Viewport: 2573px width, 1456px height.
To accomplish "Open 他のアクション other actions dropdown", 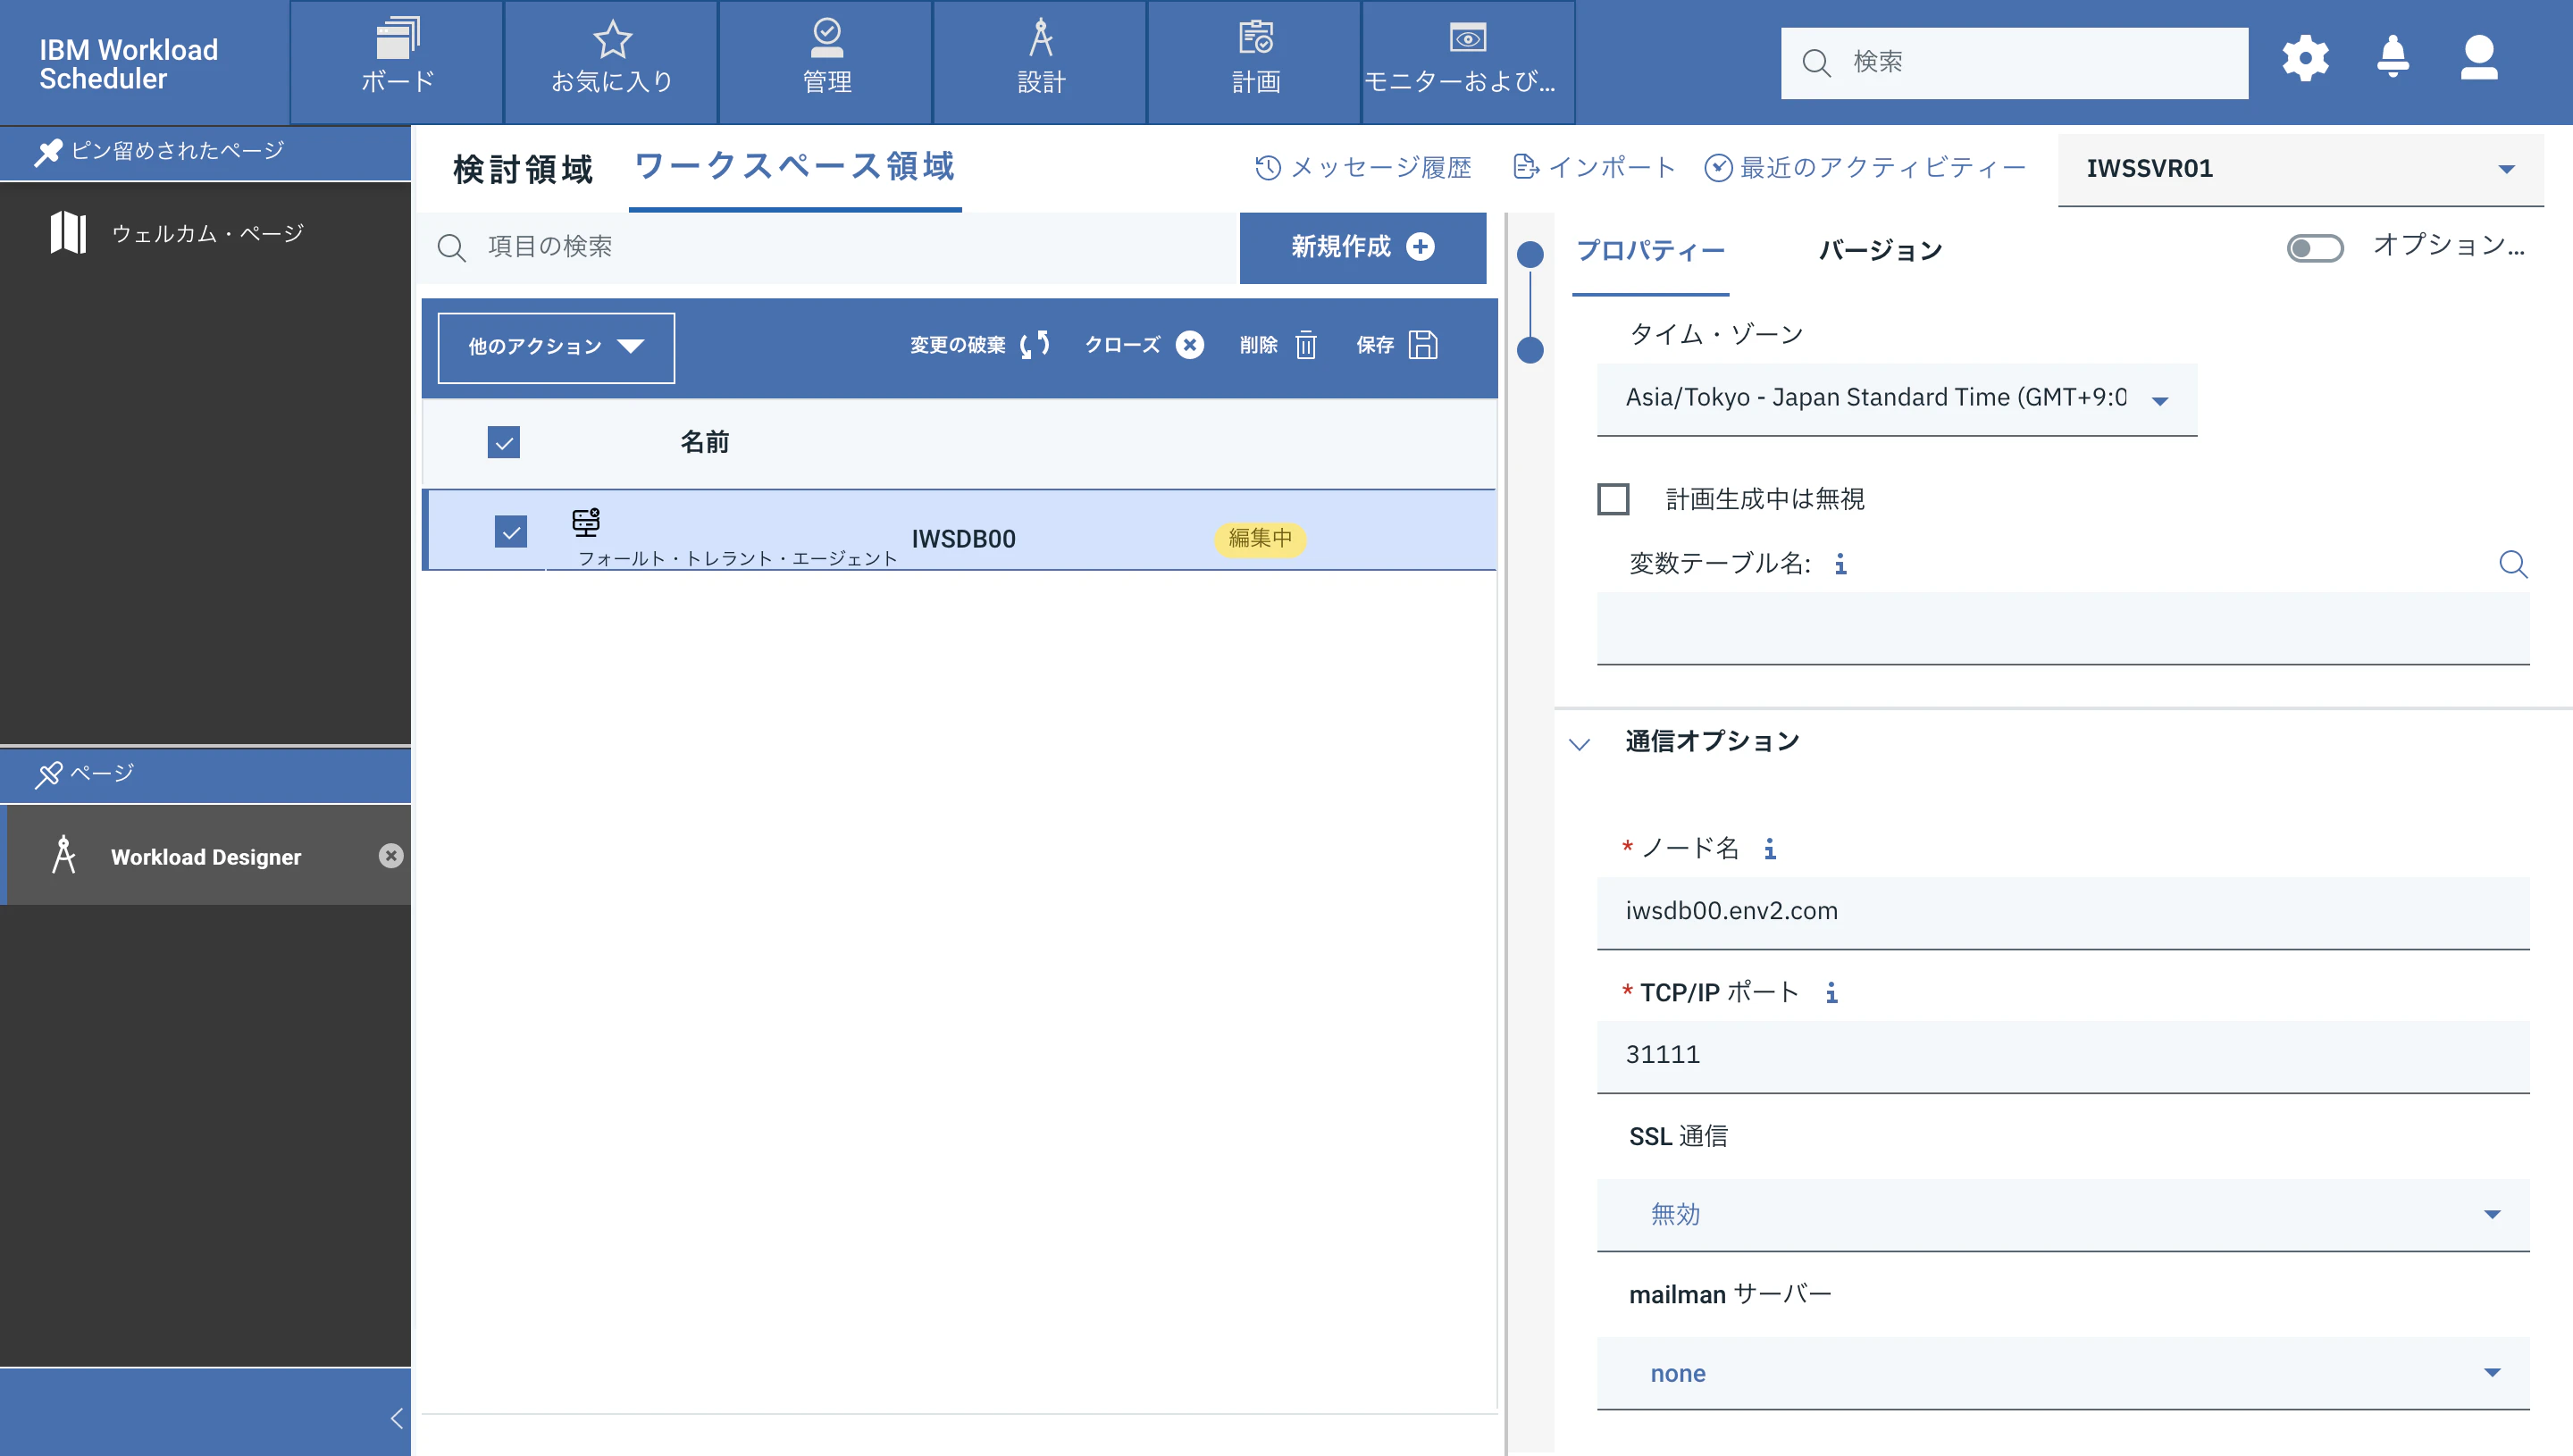I will [x=556, y=347].
